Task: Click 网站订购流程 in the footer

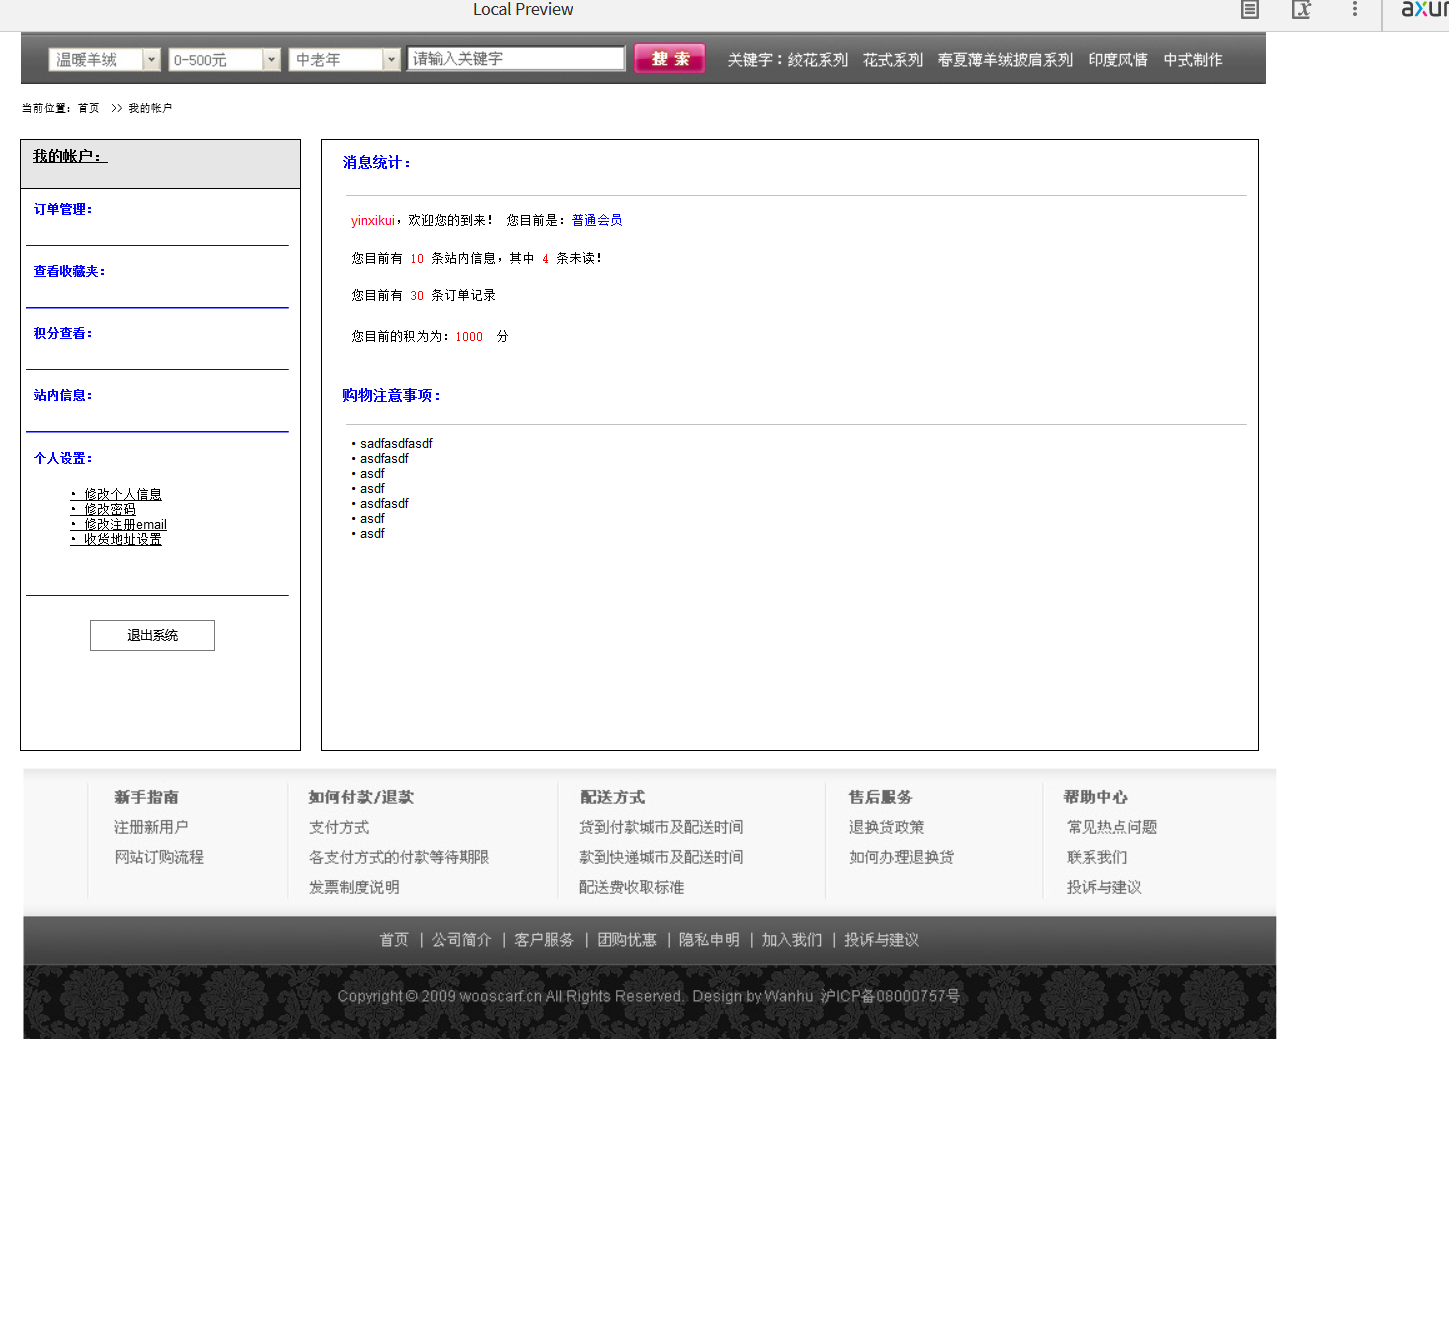Action: pos(159,857)
